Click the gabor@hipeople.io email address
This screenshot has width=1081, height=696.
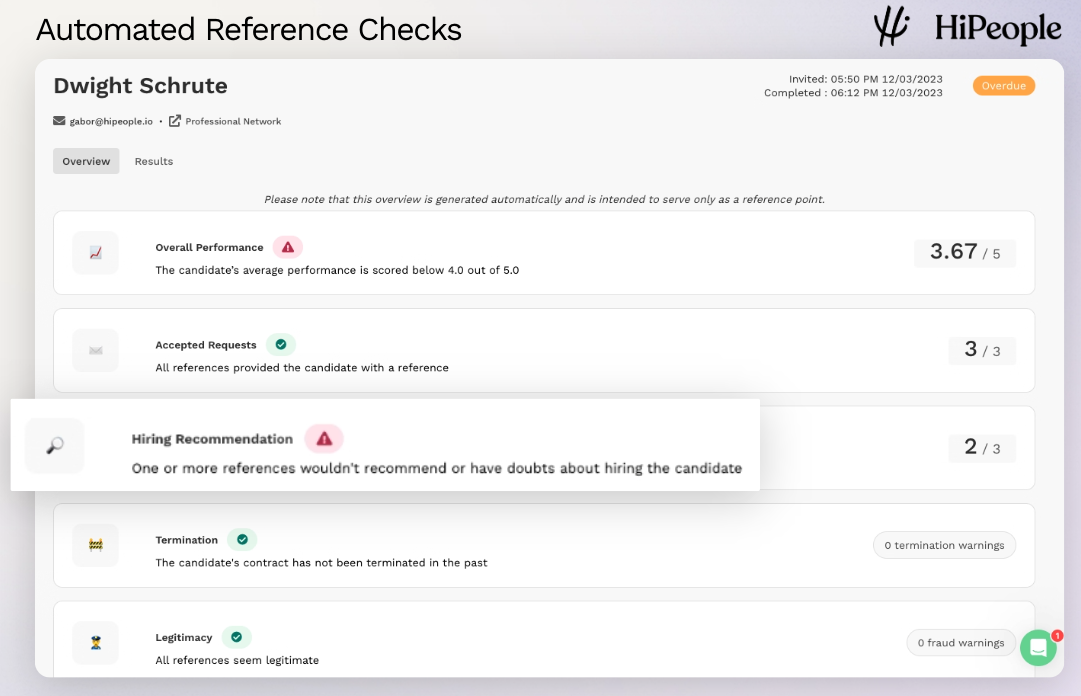click(x=109, y=121)
